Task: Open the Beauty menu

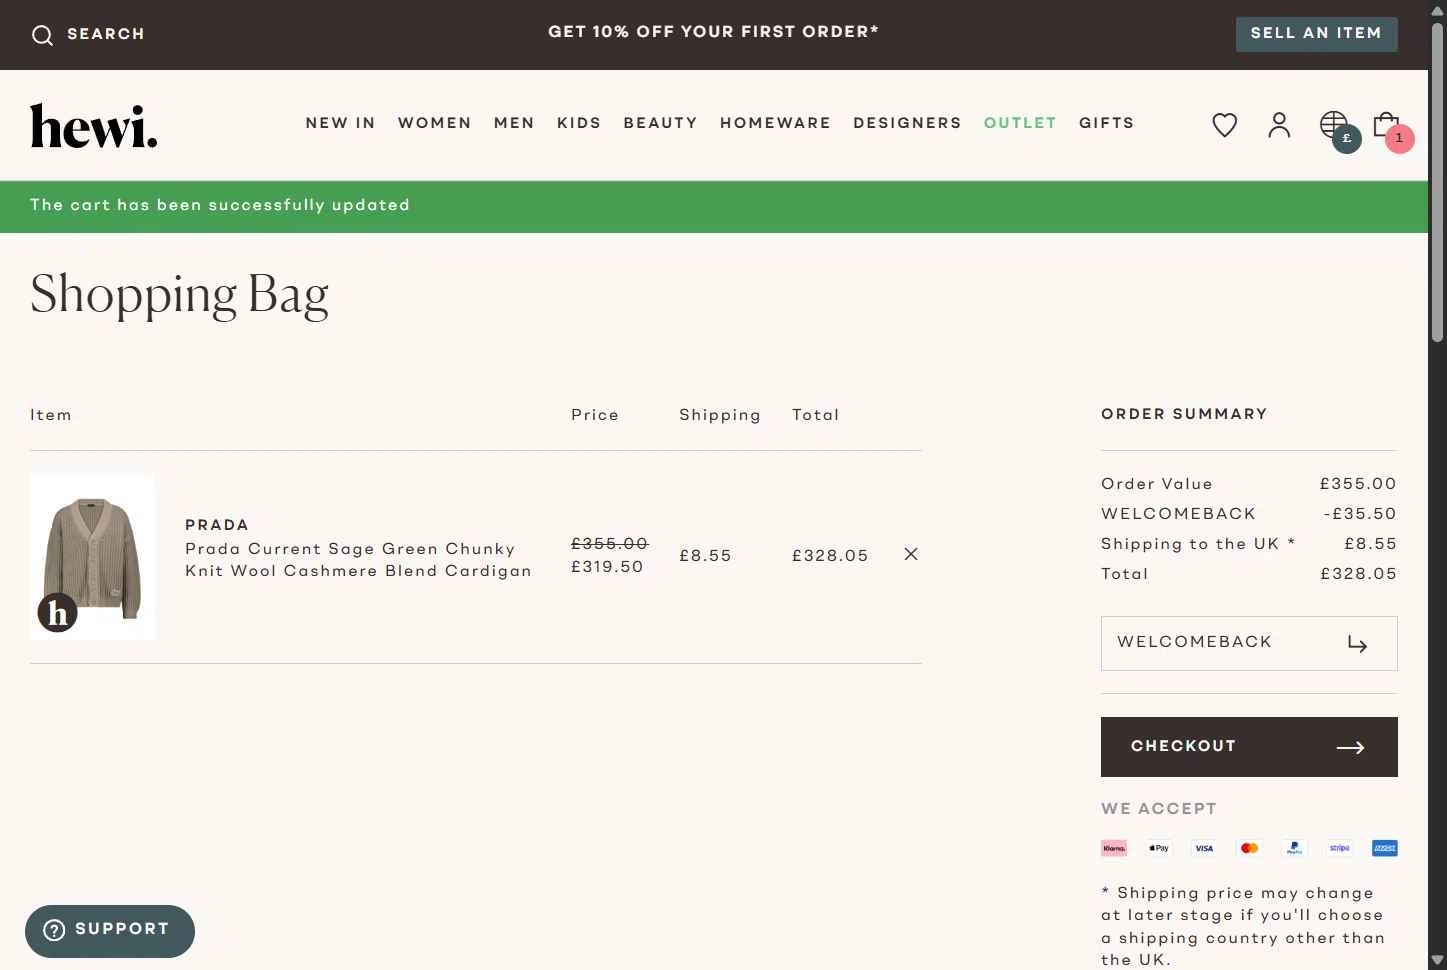Action: (x=661, y=123)
